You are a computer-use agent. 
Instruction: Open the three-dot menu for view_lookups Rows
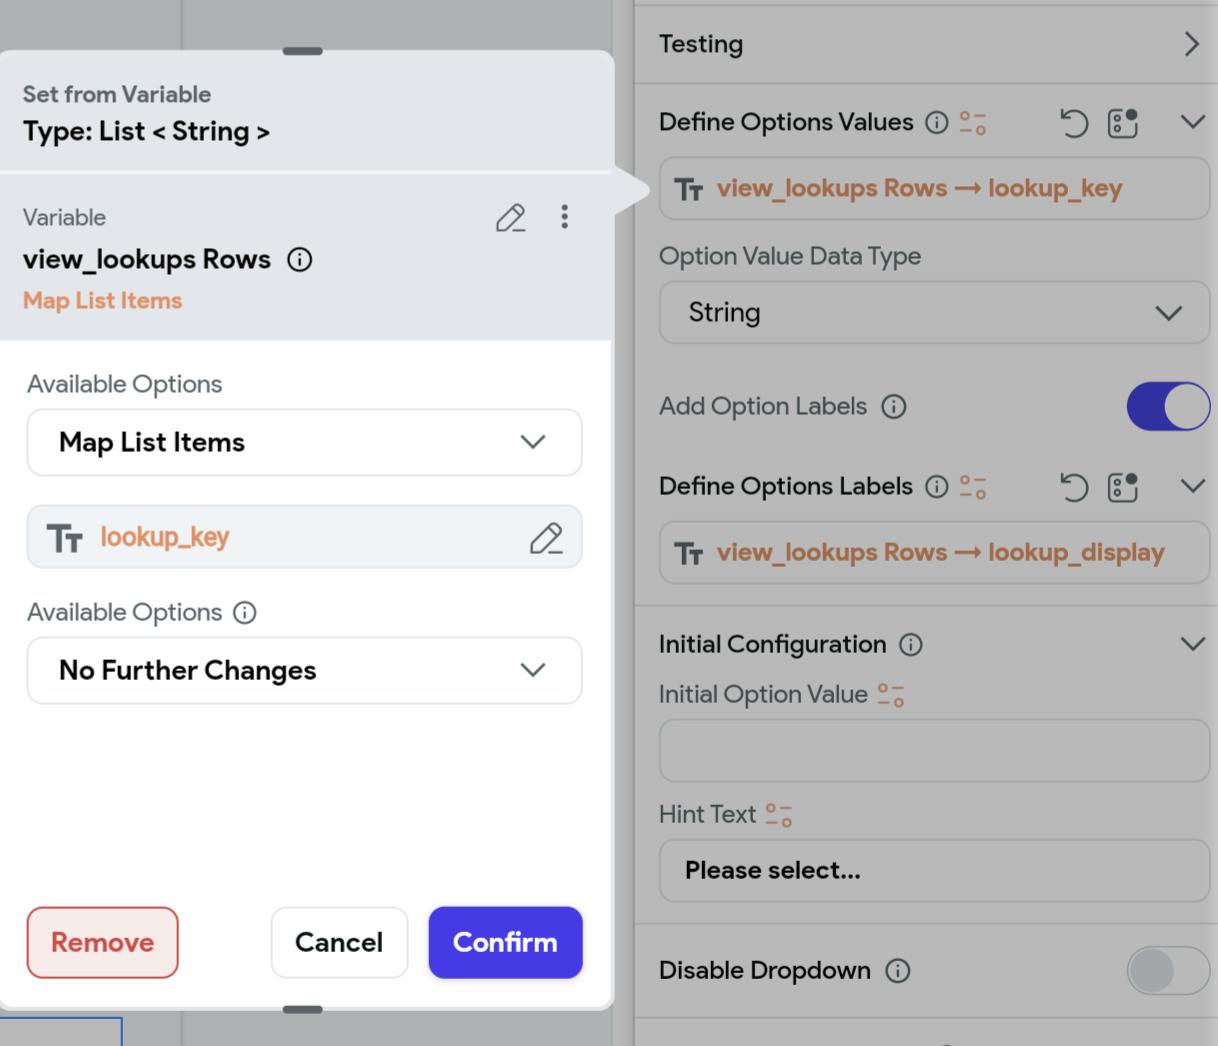pos(565,217)
